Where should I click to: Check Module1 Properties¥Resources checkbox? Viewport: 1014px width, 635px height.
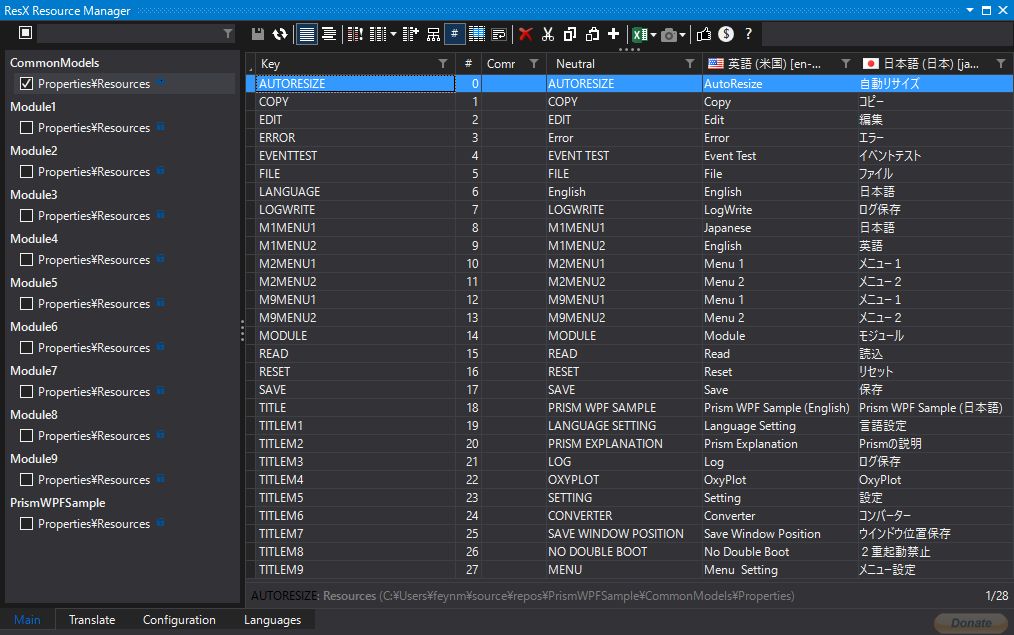[27, 127]
